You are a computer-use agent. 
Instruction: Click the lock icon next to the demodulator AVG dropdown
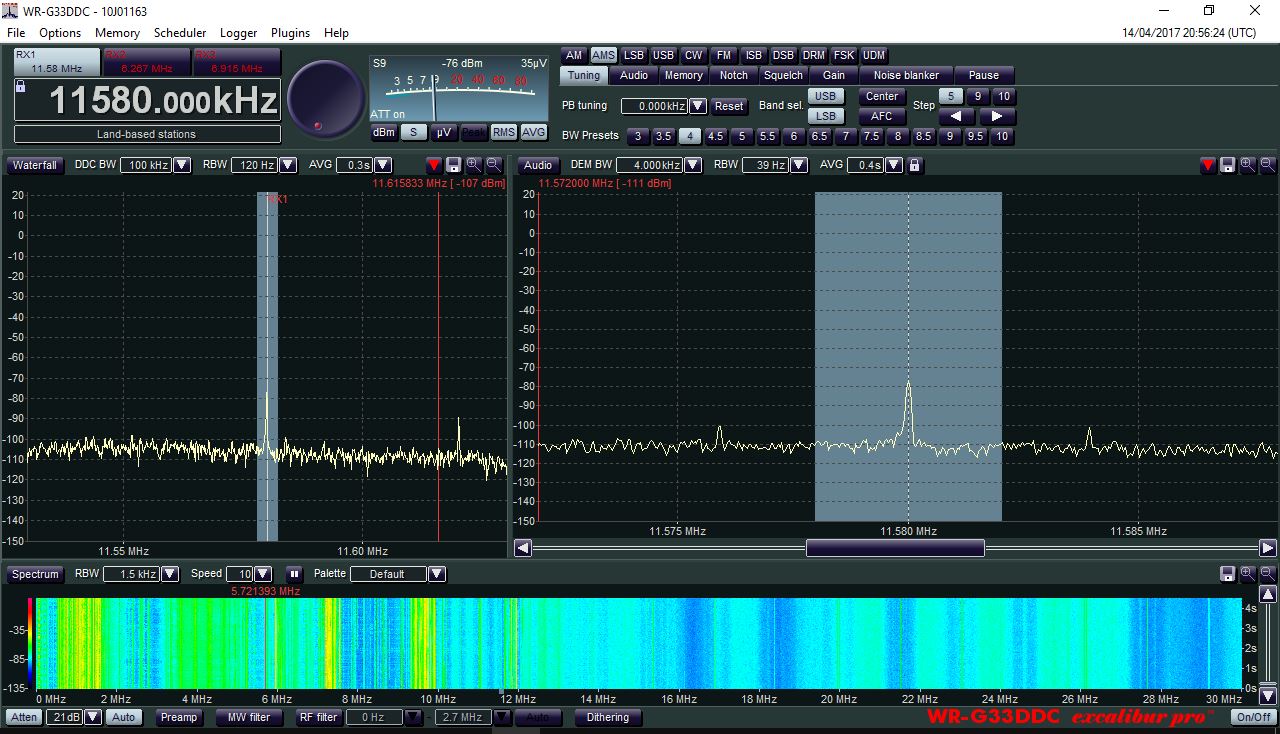[x=914, y=165]
